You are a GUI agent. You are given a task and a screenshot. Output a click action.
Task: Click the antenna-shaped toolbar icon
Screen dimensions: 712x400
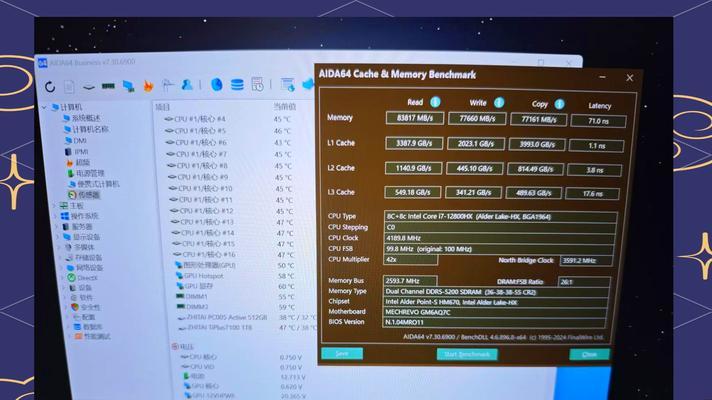168,85
